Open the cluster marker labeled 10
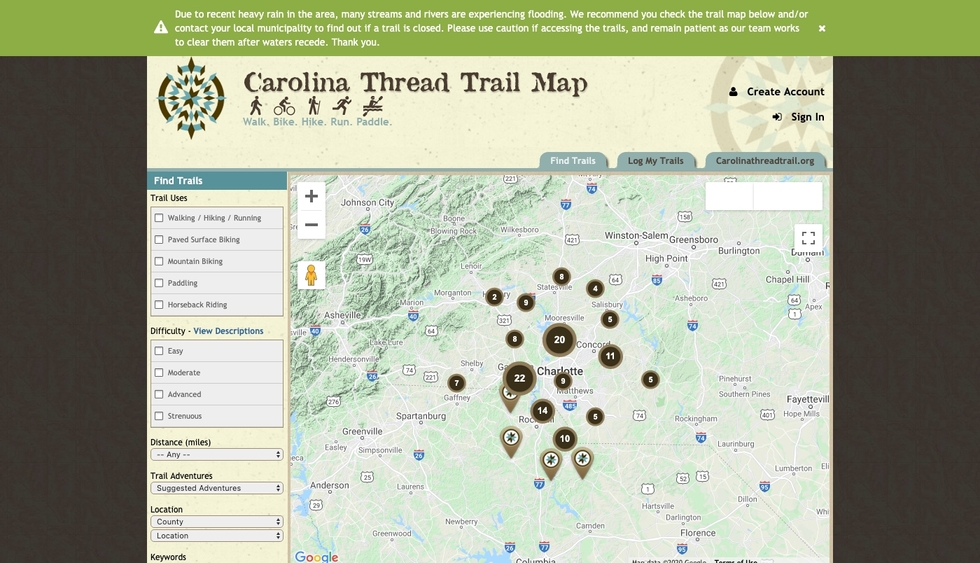This screenshot has height=563, width=980. 564,439
